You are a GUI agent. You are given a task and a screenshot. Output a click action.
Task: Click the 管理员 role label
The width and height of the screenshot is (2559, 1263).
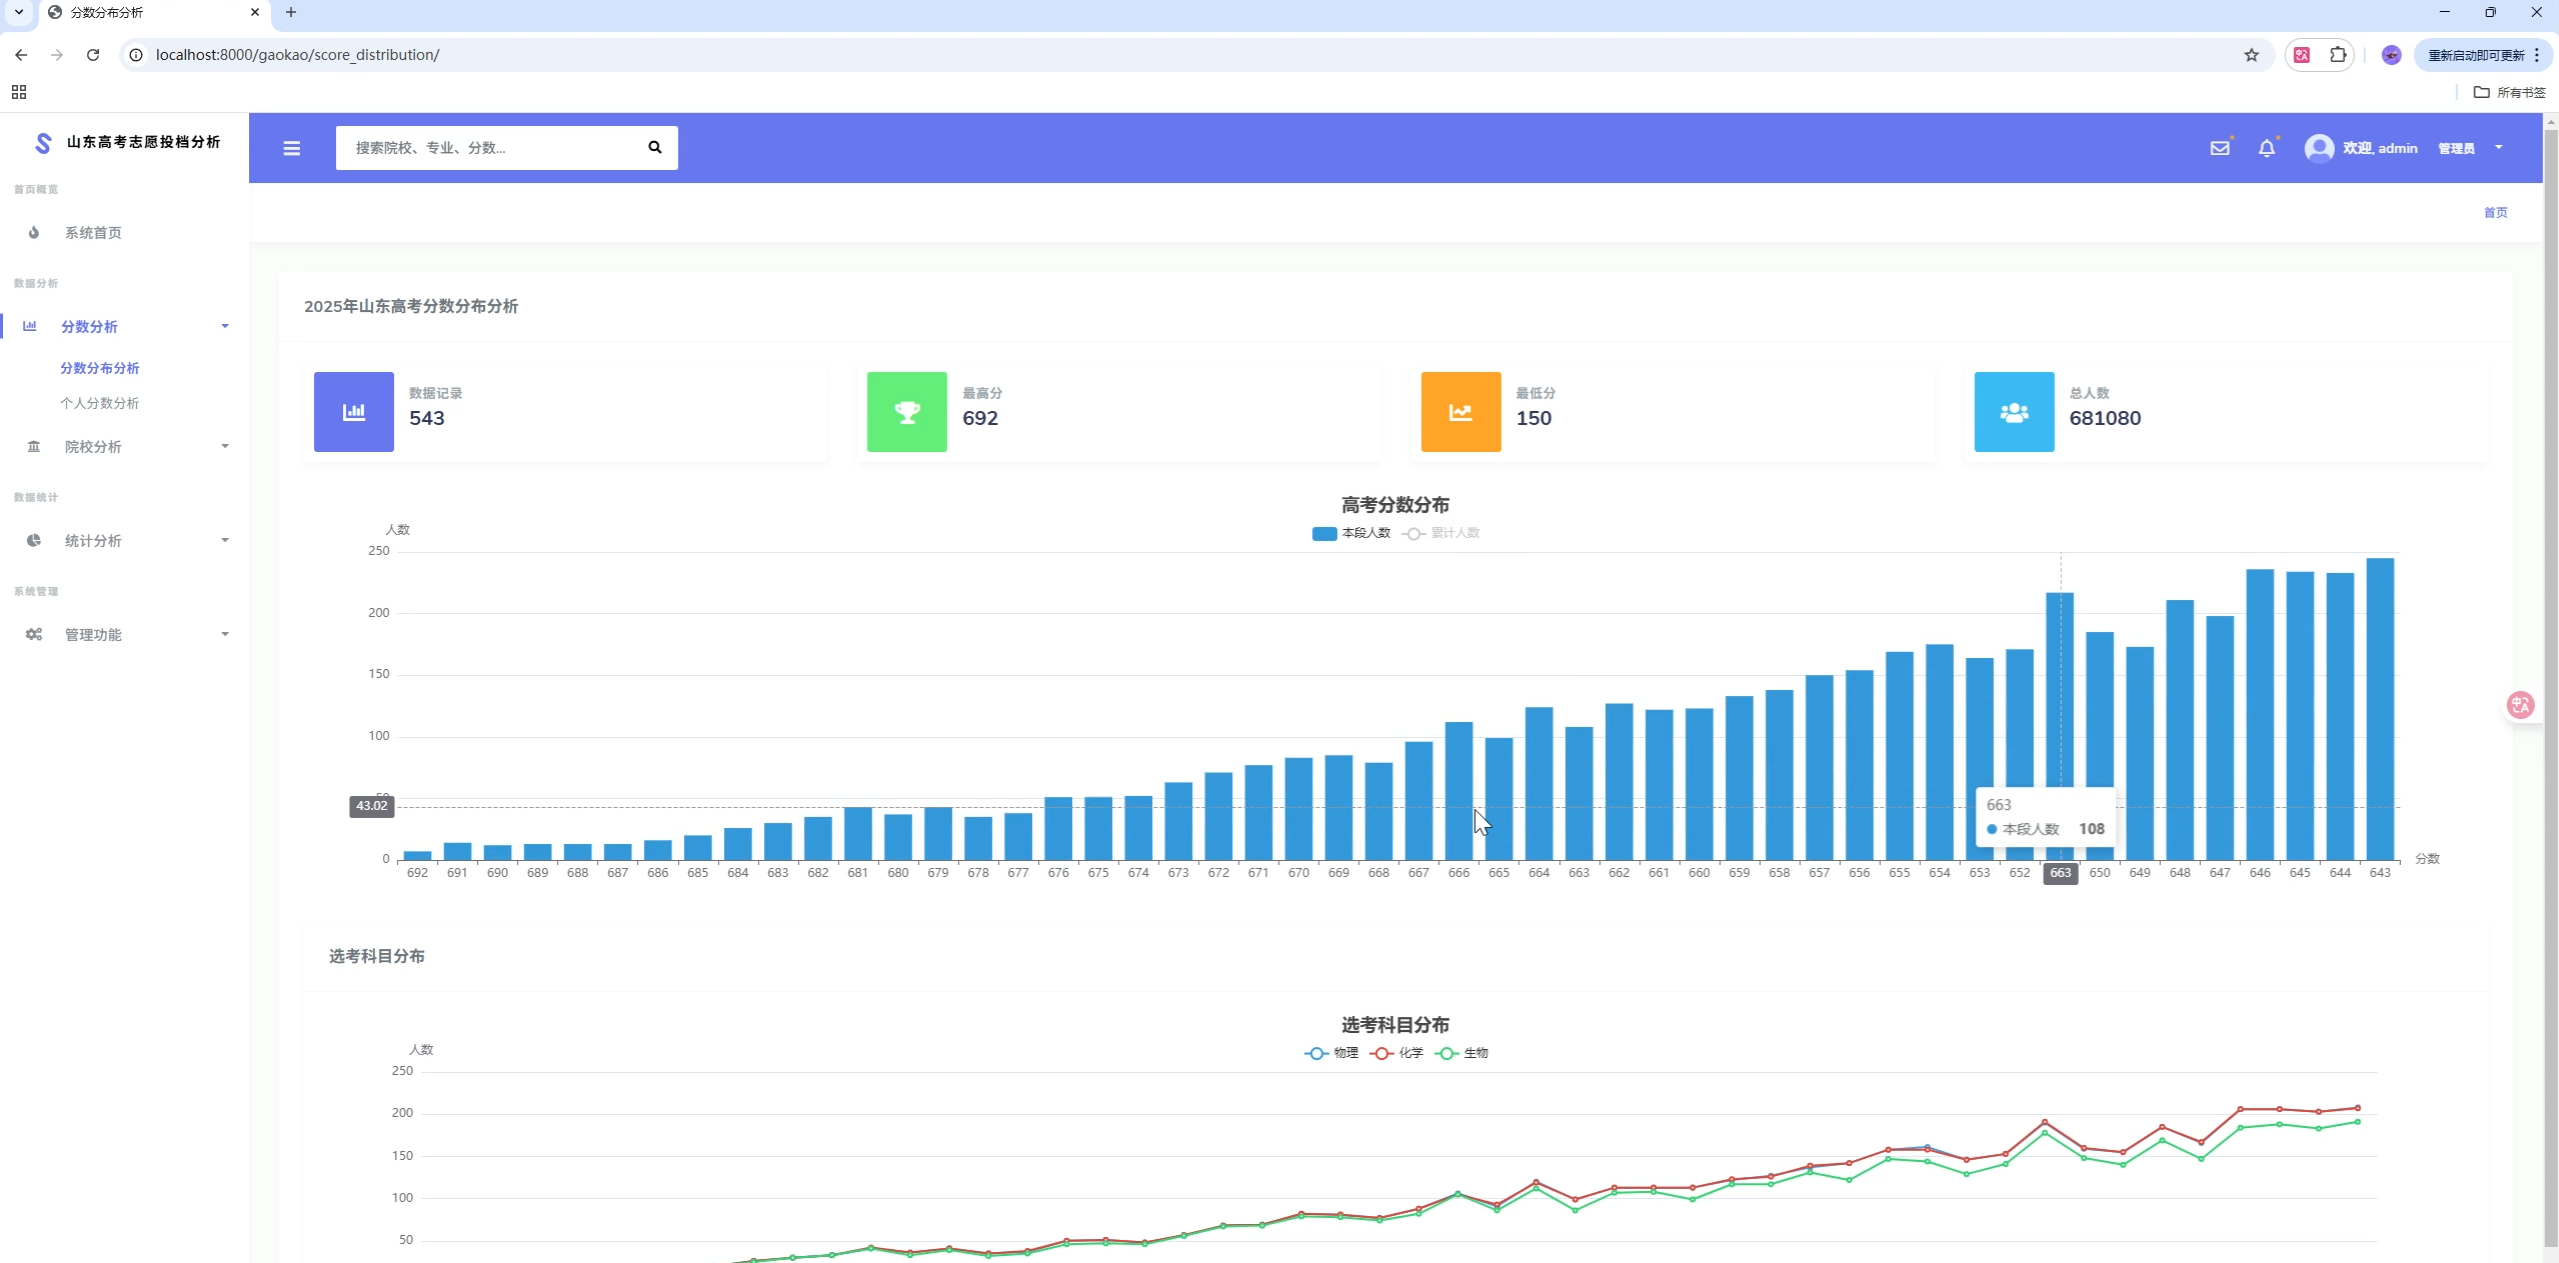pyautogui.click(x=2456, y=148)
